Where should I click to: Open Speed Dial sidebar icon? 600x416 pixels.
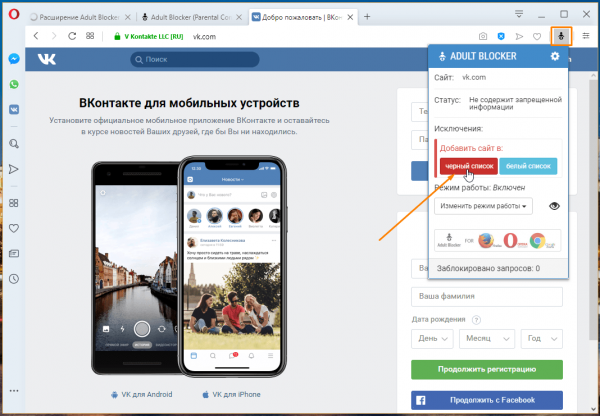click(x=14, y=203)
